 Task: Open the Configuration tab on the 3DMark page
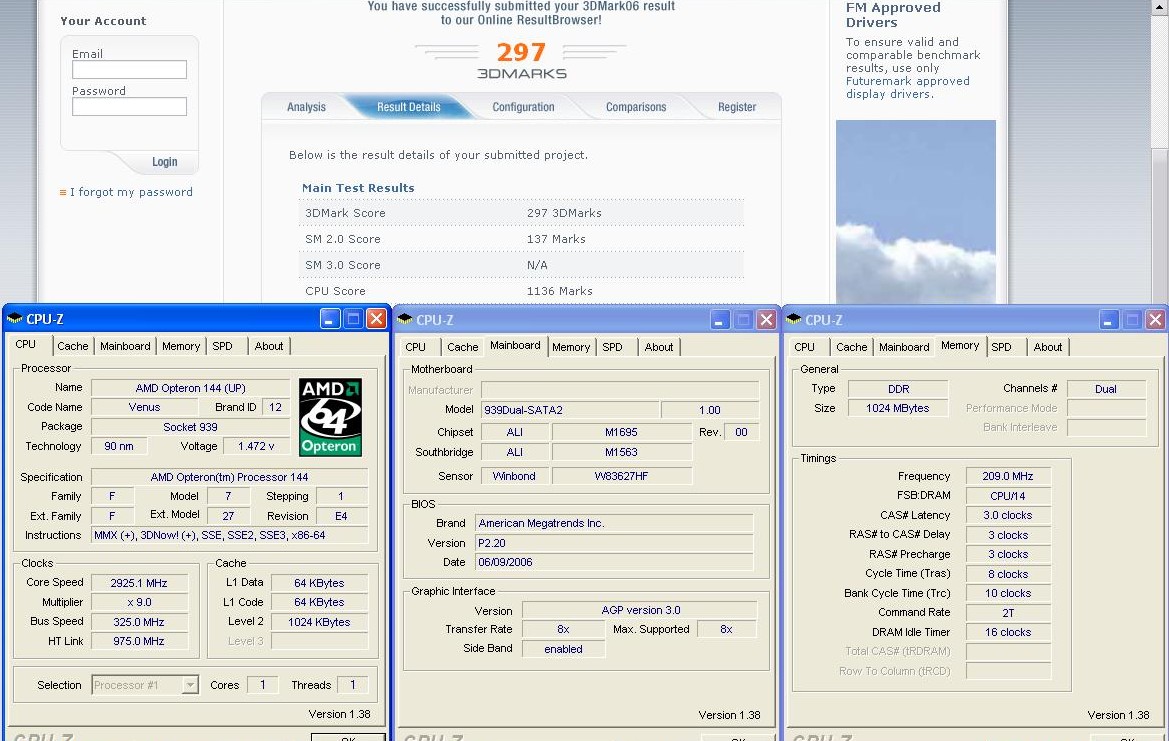[523, 107]
